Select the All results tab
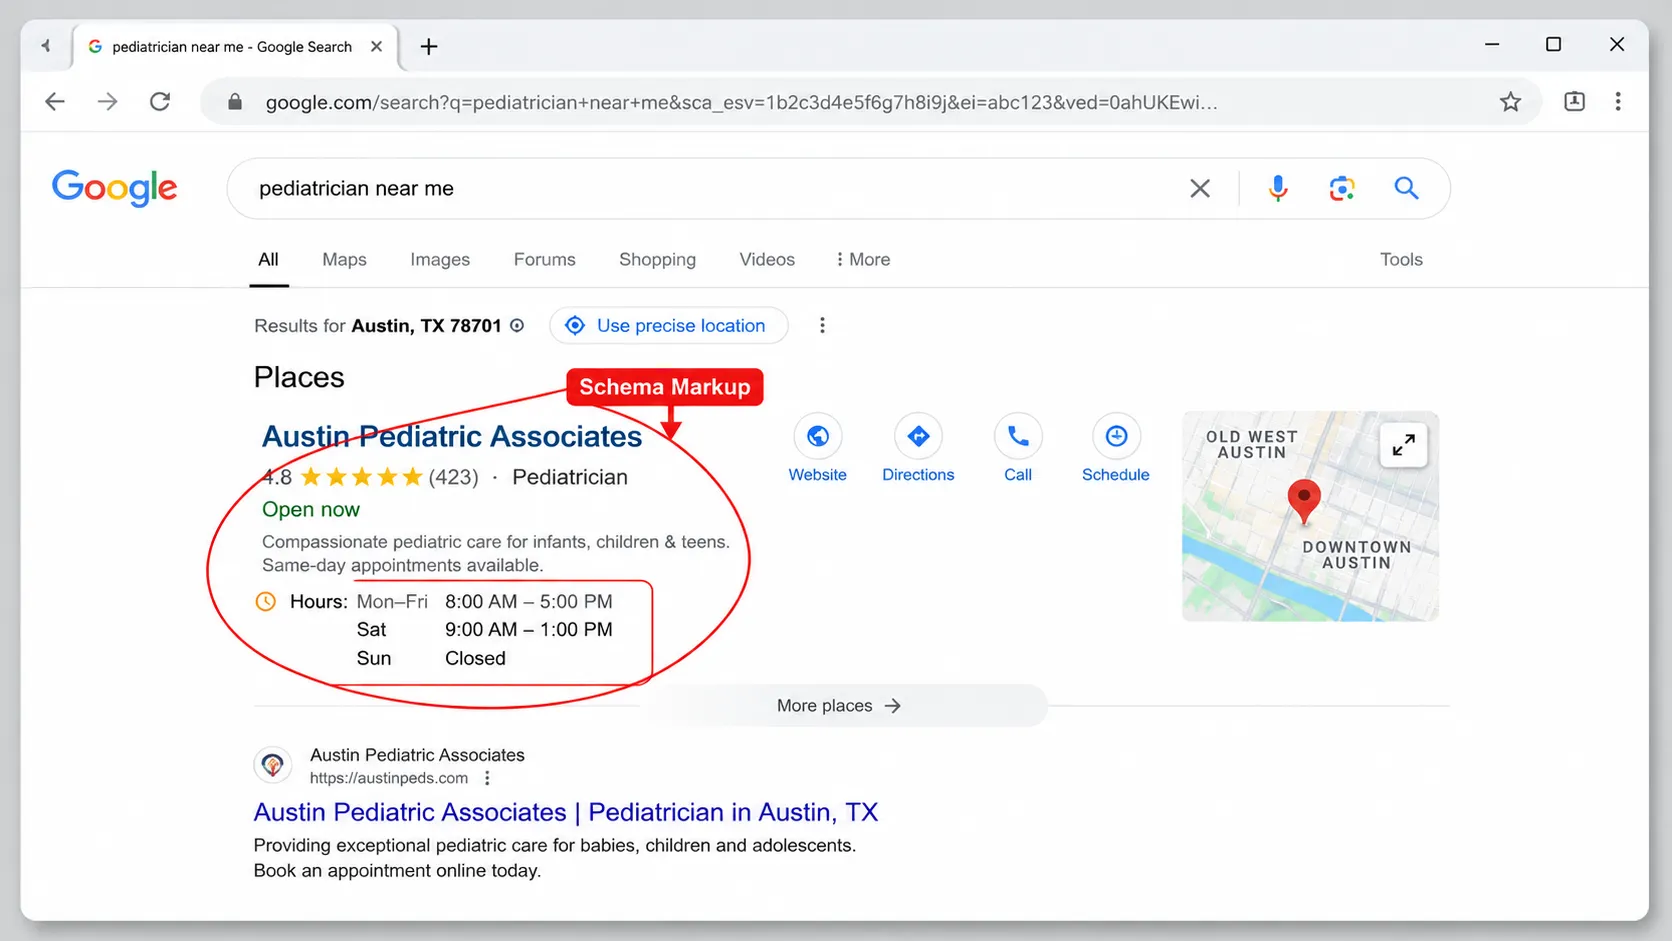 tap(268, 259)
